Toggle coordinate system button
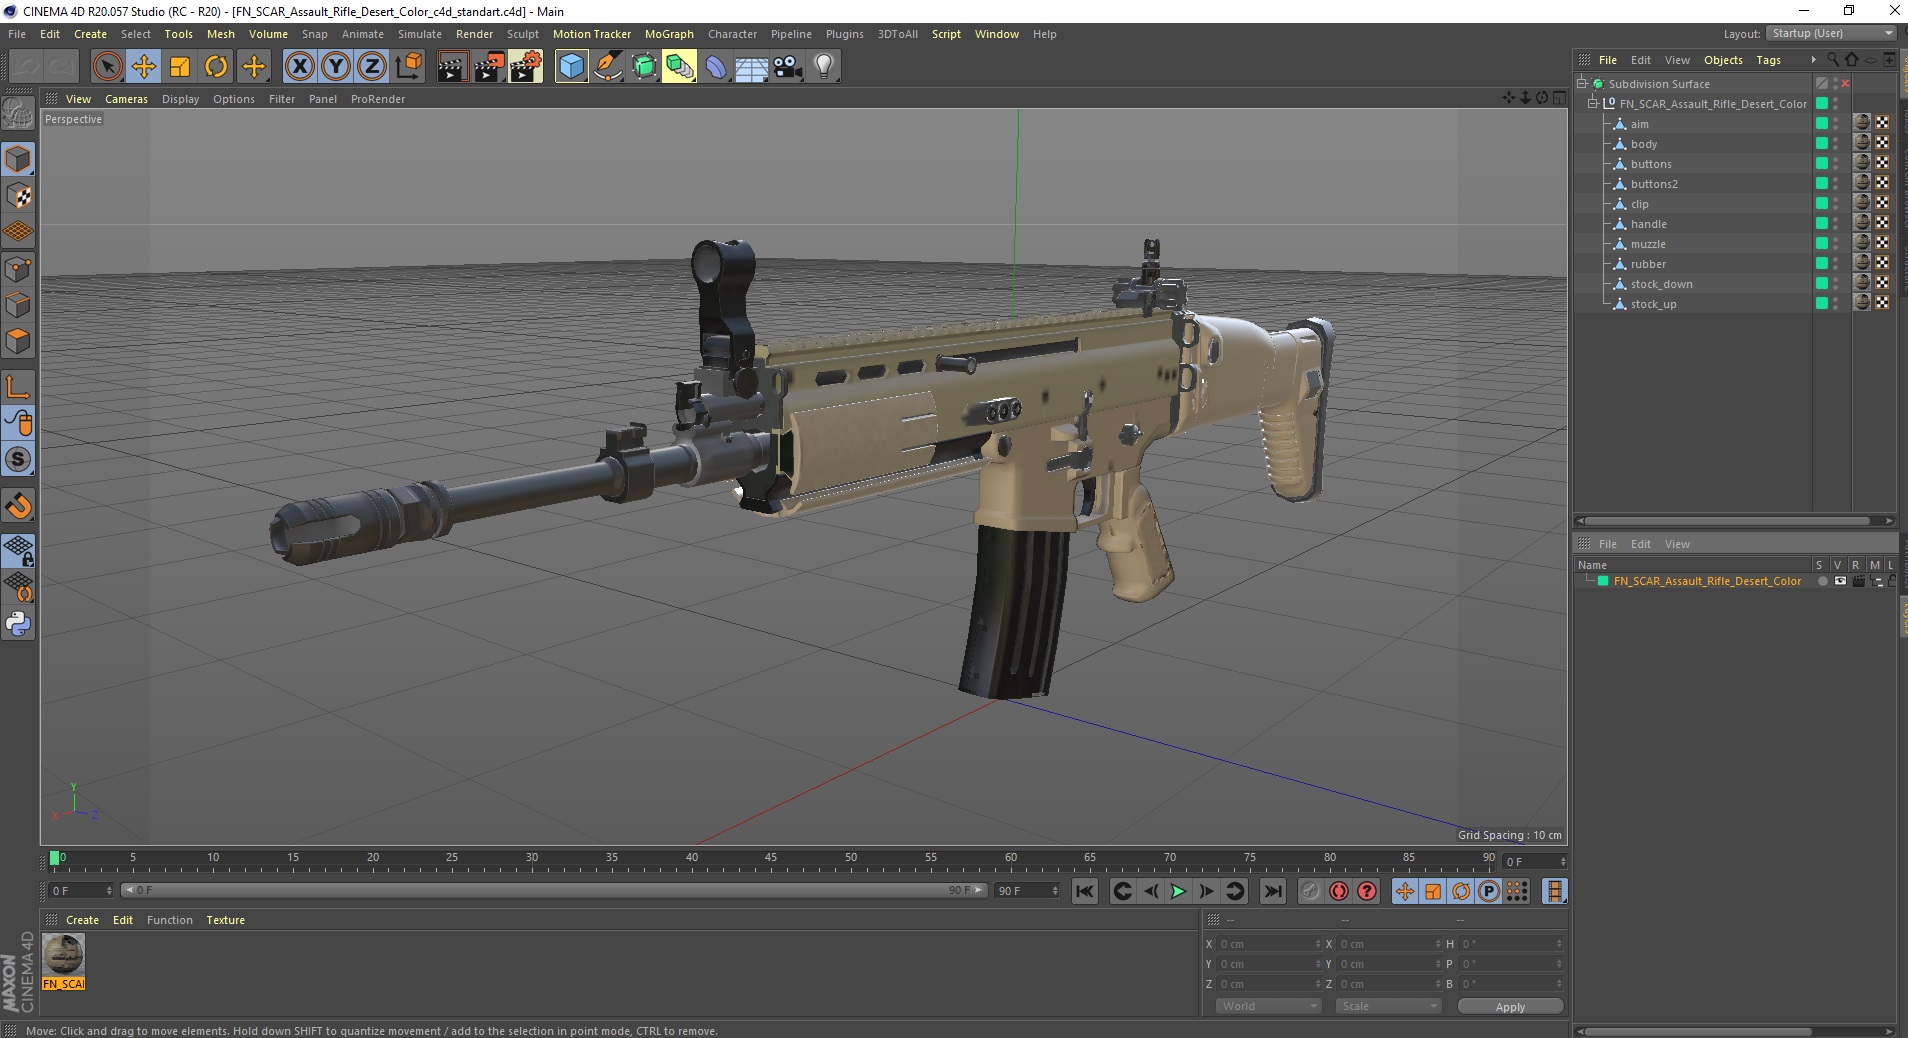The image size is (1908, 1038). click(x=408, y=67)
